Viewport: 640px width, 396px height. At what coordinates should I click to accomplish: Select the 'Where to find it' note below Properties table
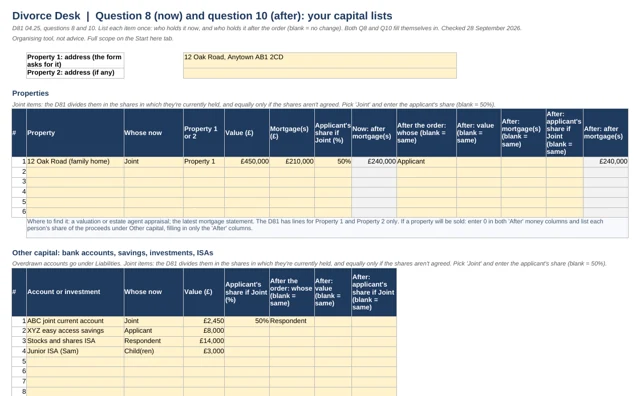(327, 227)
